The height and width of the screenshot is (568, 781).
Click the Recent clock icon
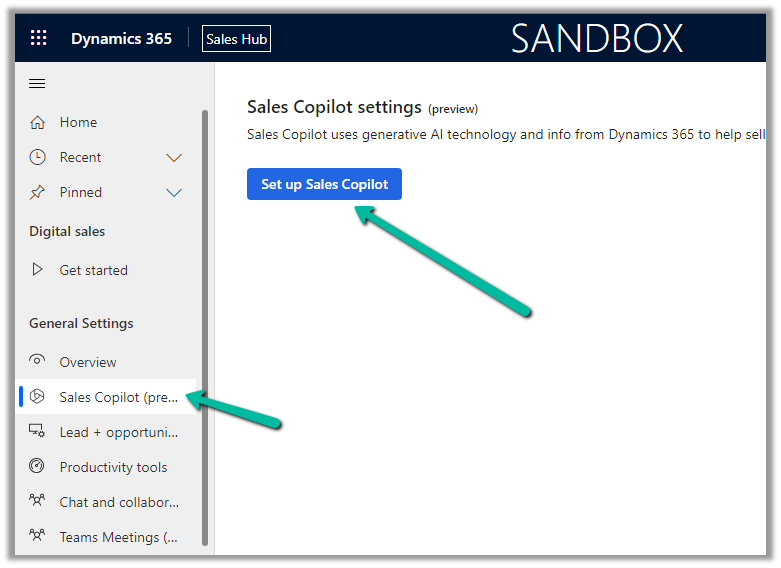pyautogui.click(x=38, y=157)
